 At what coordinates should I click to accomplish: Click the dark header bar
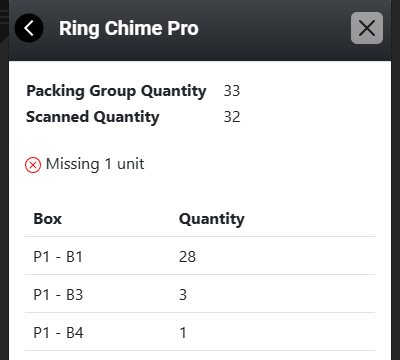pos(200,30)
